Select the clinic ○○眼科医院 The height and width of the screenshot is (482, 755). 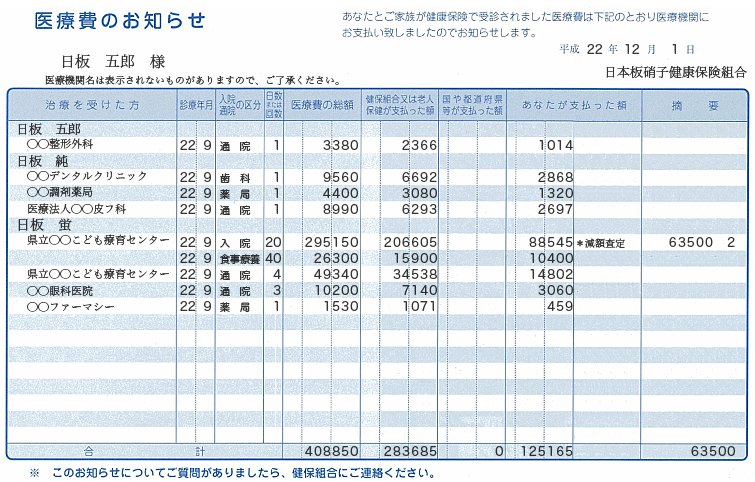pyautogui.click(x=60, y=291)
